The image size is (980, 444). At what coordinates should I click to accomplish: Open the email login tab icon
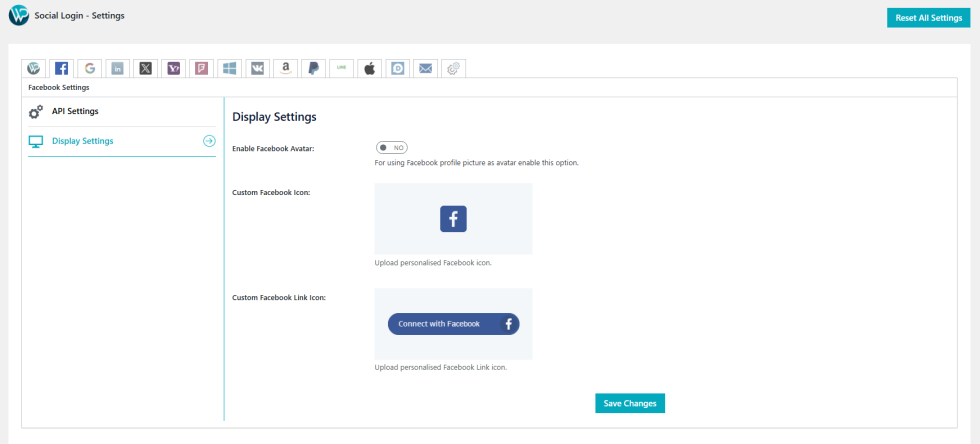click(x=426, y=68)
